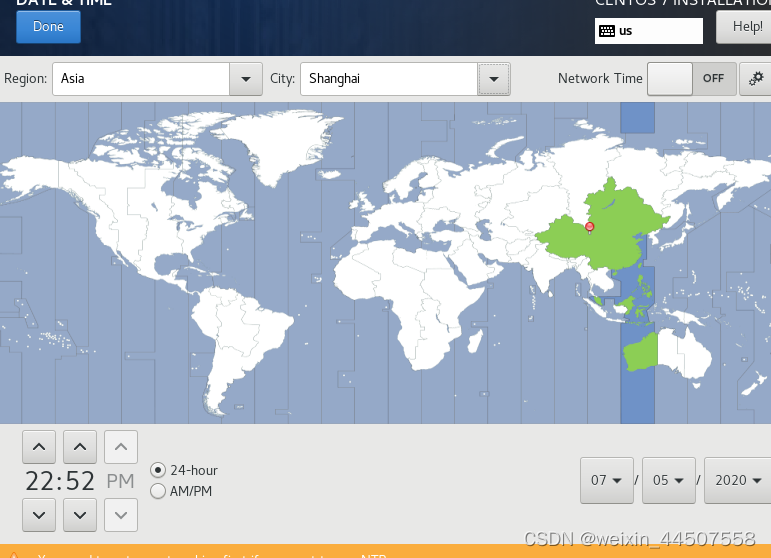Screen dimensions: 771x558
Task: Click western Australia green region on map
Action: pos(641,352)
